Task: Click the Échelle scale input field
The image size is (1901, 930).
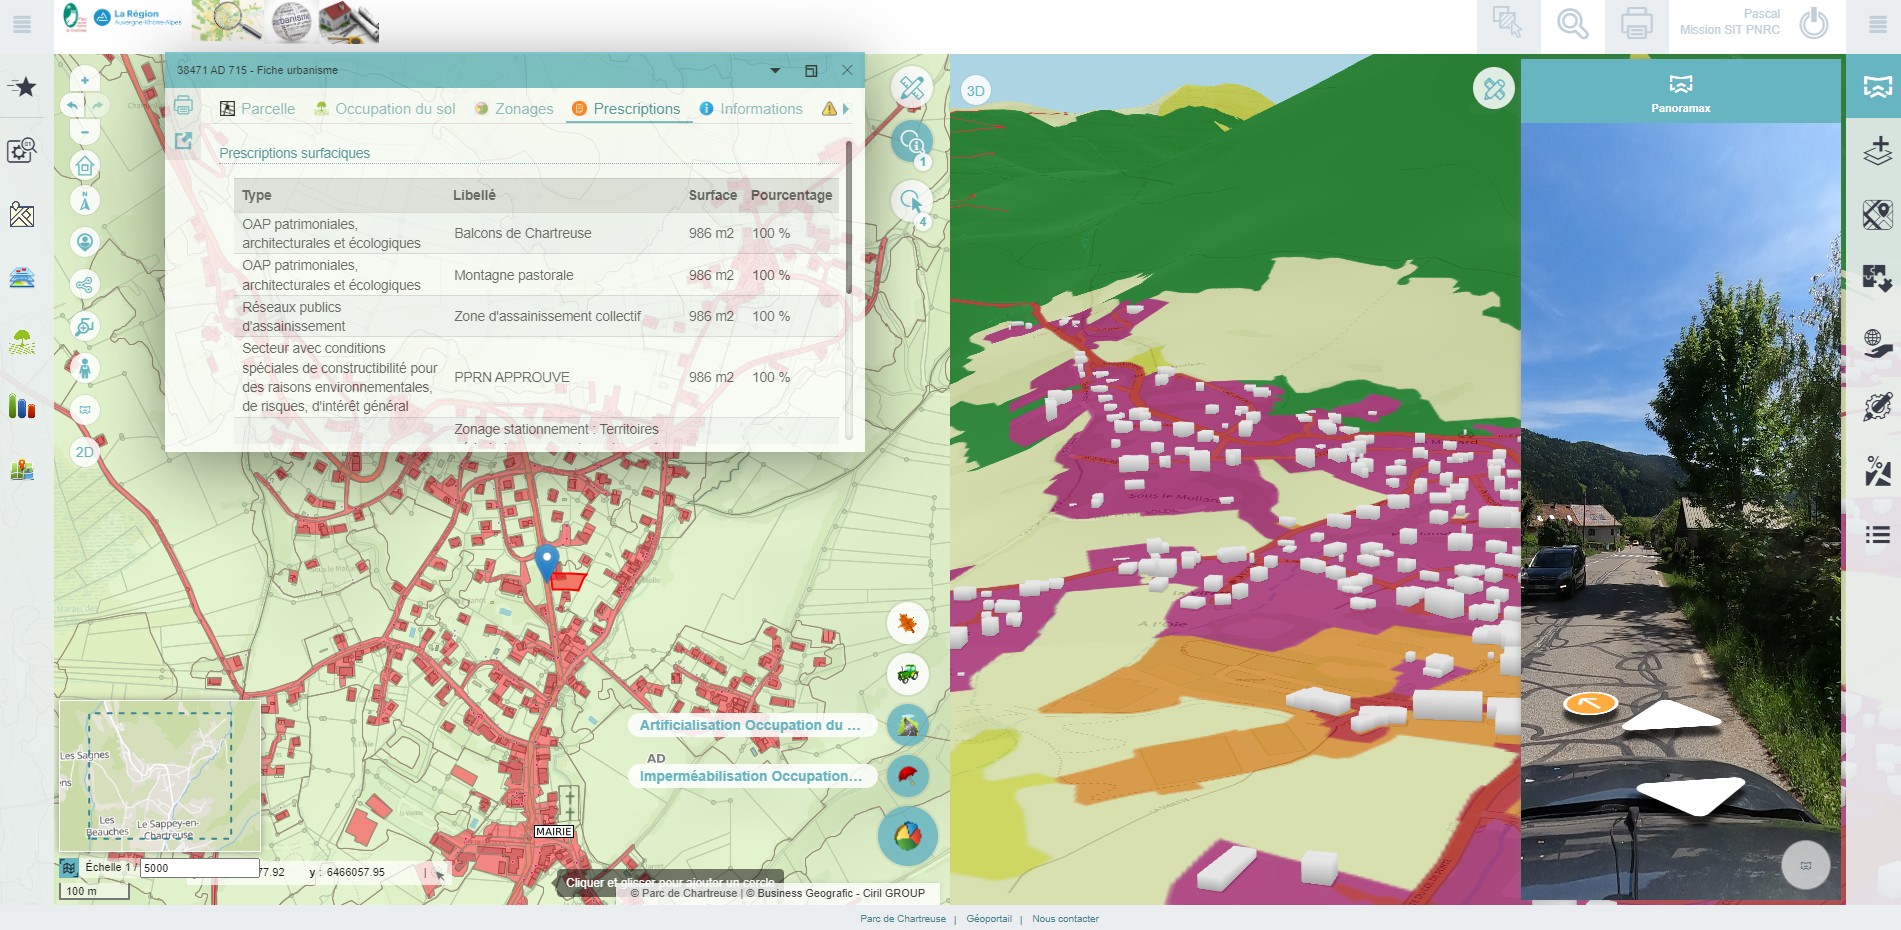Action: [198, 868]
